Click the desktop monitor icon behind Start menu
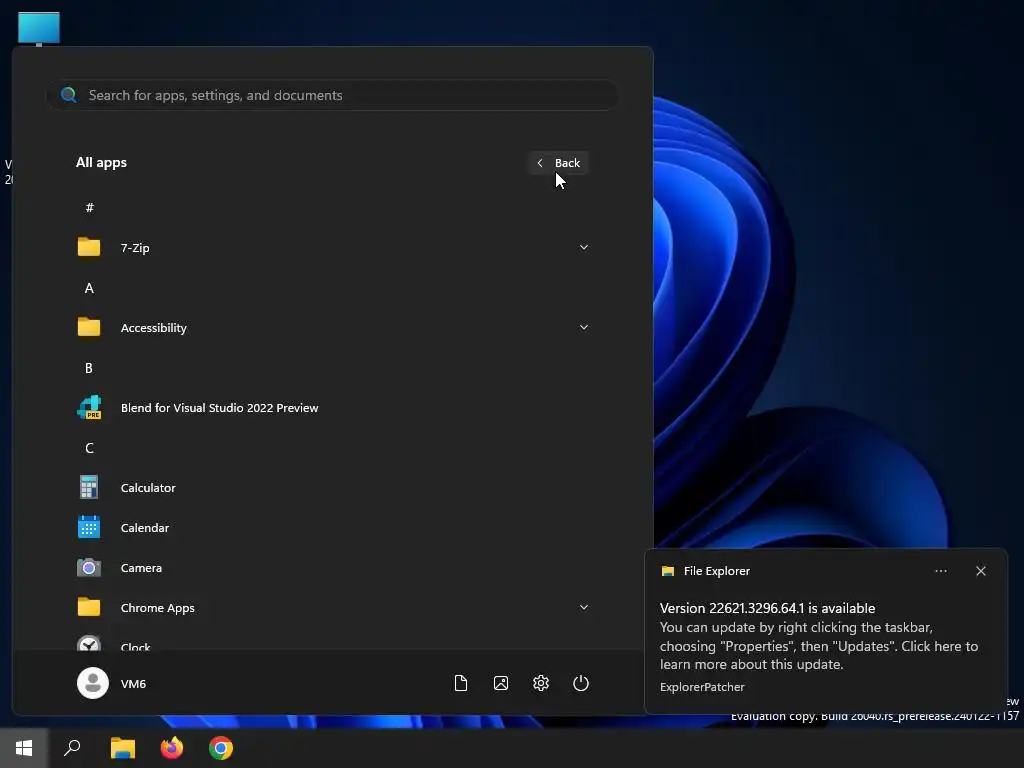The height and width of the screenshot is (768, 1024). point(39,29)
